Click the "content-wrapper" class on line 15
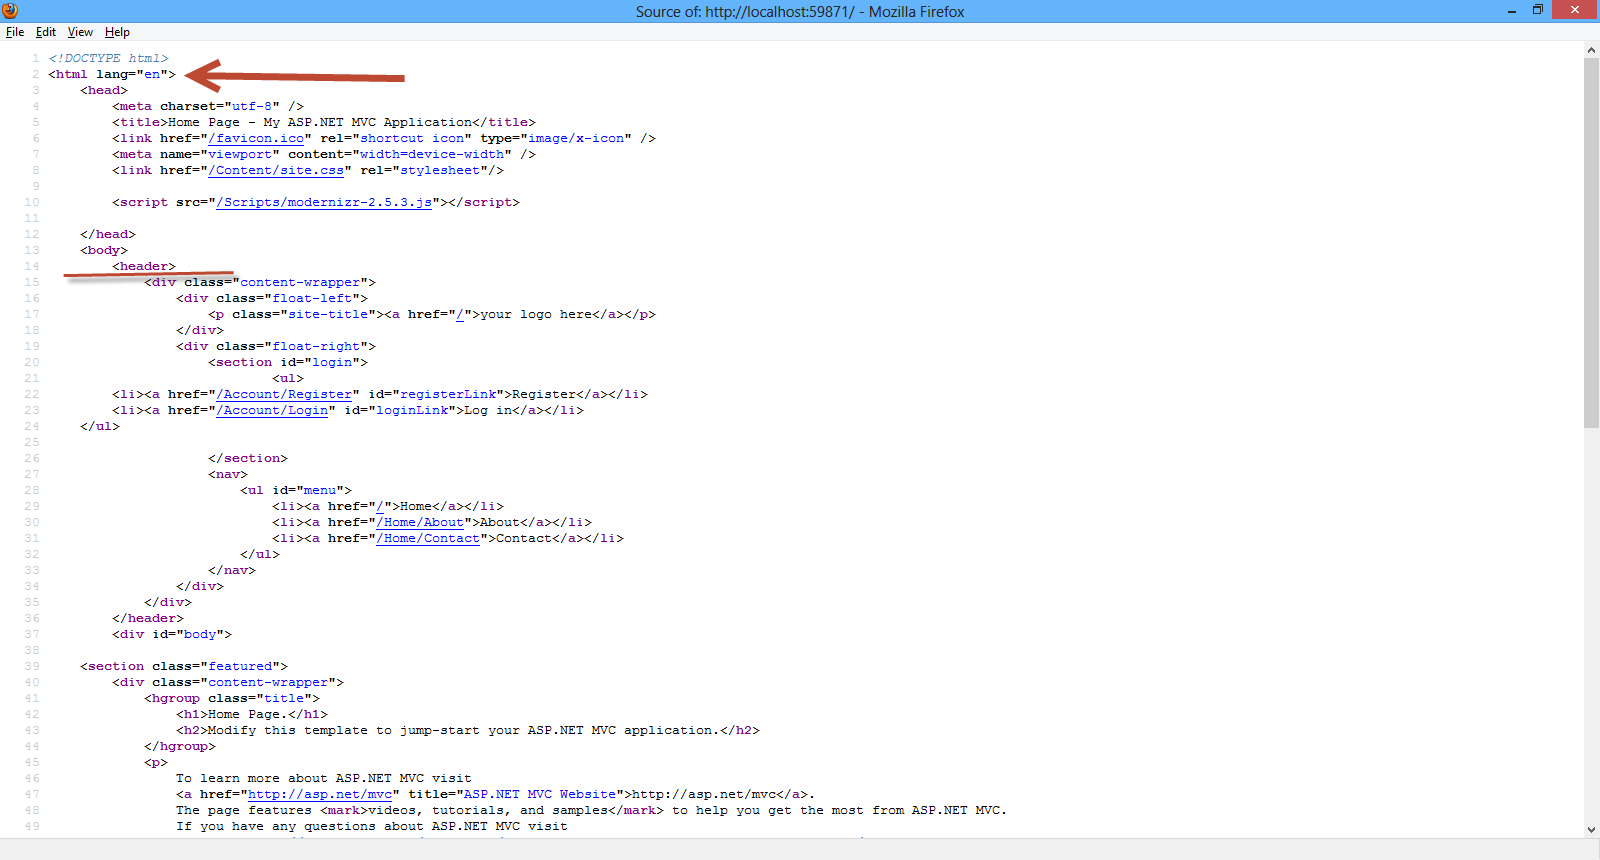Image resolution: width=1600 pixels, height=860 pixels. click(300, 282)
